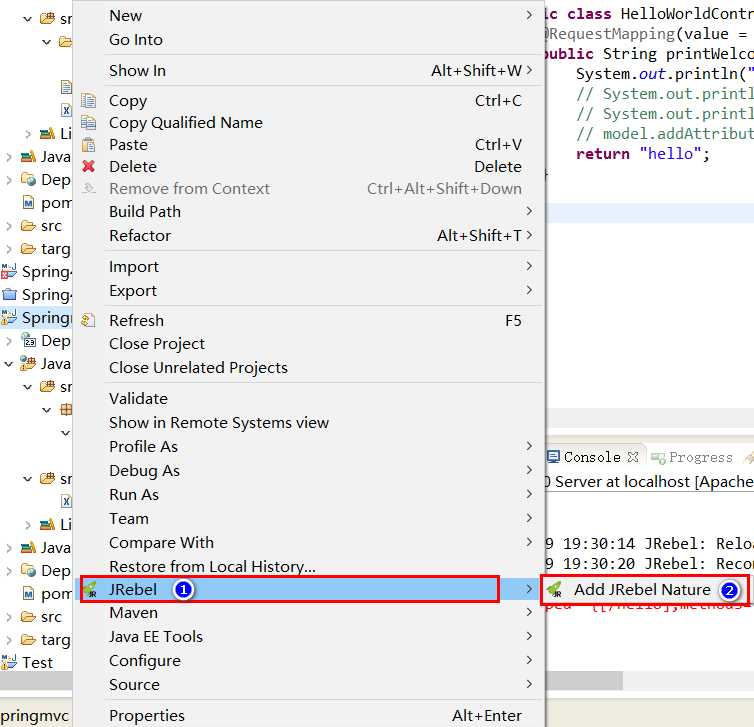
Task: Click the Copy Qualified Name icon
Action: click(x=88, y=123)
